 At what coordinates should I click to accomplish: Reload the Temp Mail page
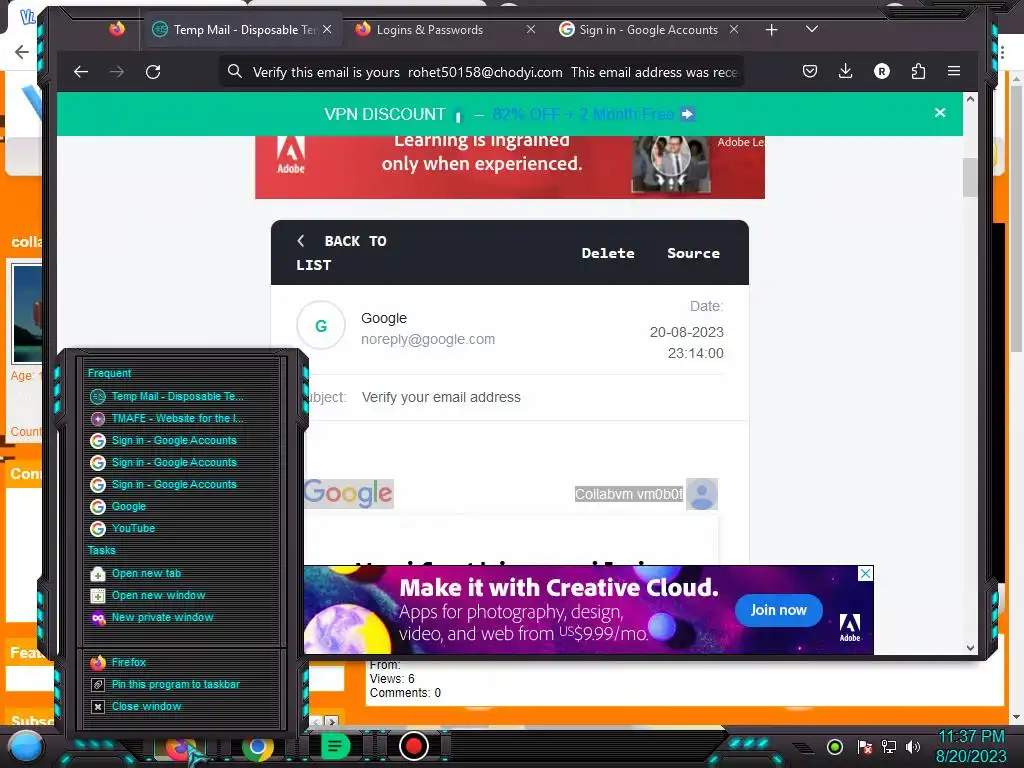click(153, 72)
